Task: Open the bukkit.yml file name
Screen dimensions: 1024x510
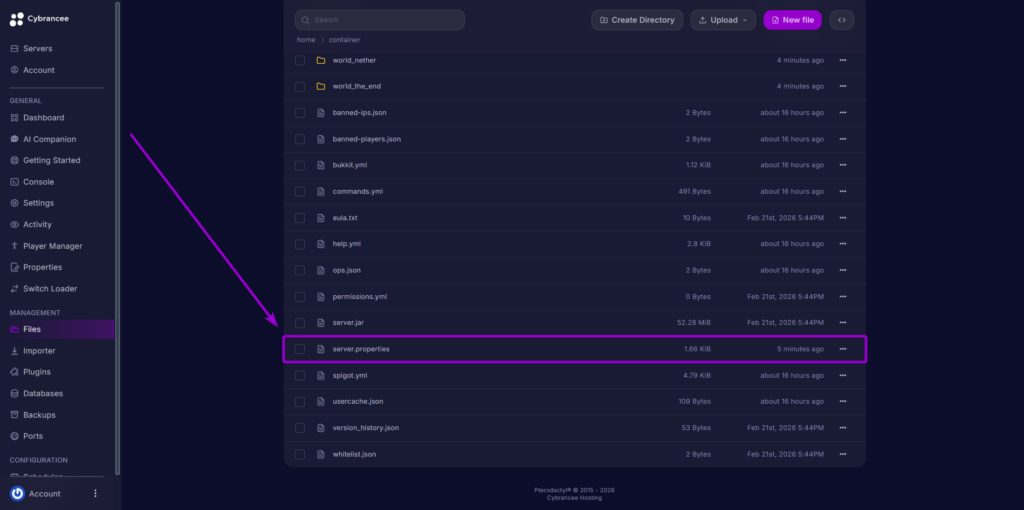Action: (349, 165)
